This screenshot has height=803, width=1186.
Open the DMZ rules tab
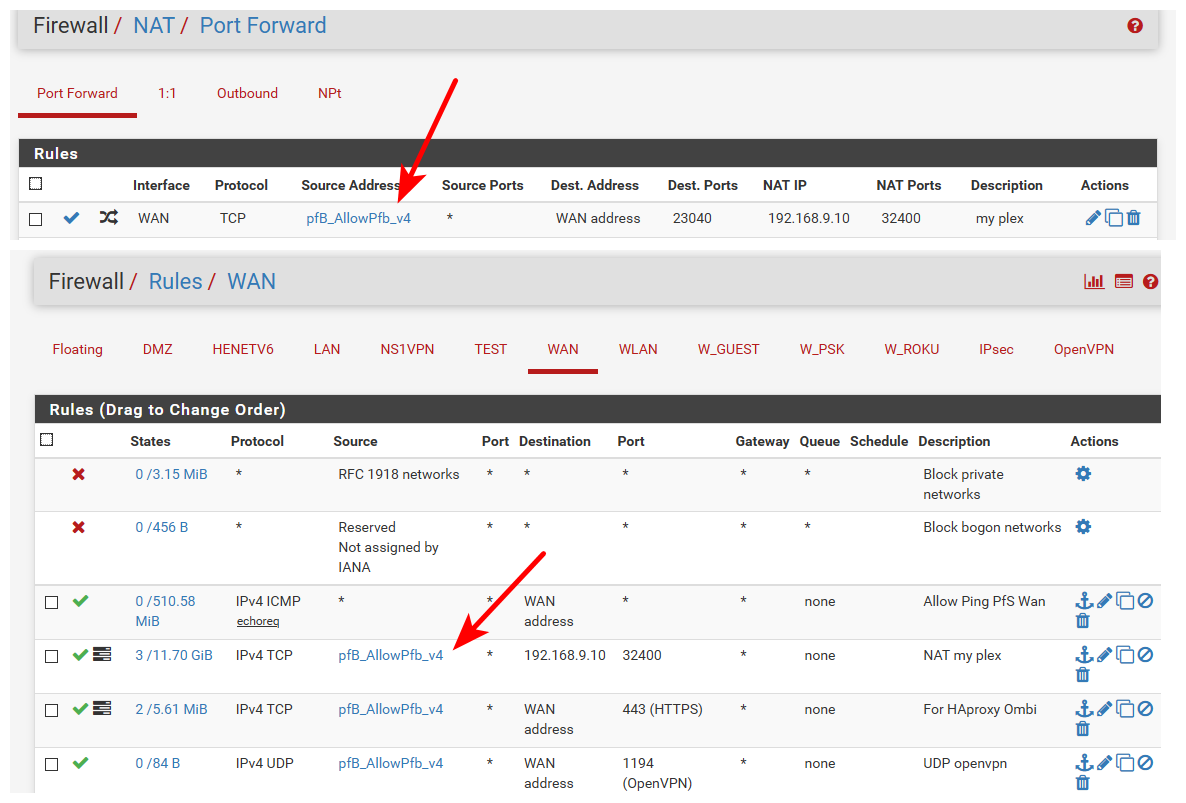157,349
